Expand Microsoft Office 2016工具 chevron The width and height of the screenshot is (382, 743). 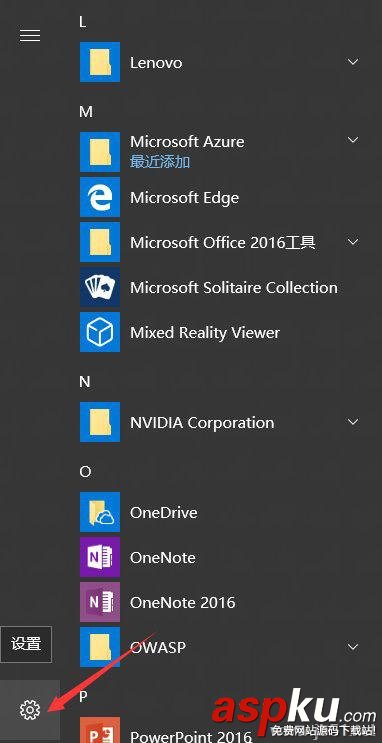pos(353,242)
